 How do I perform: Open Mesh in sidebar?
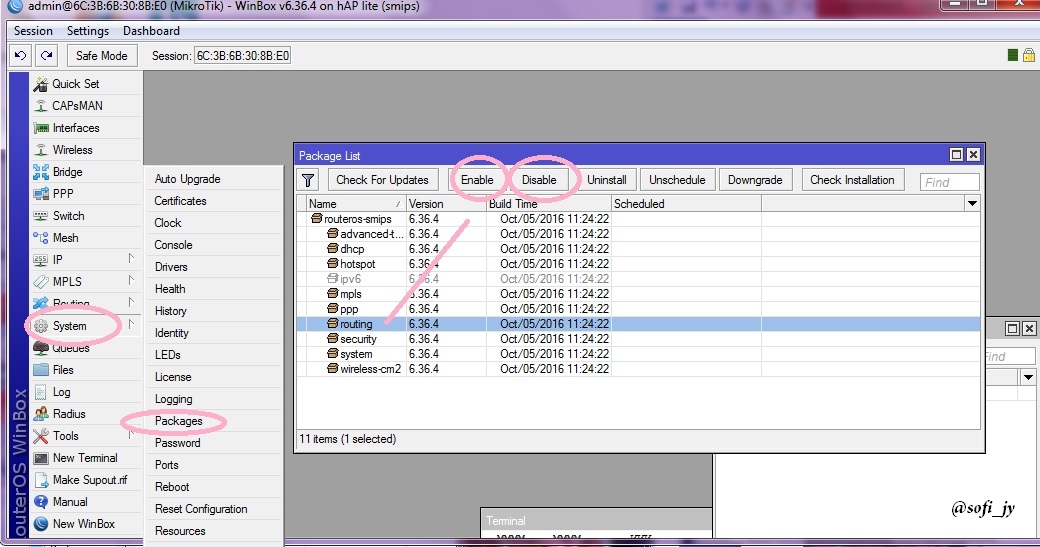(86, 237)
